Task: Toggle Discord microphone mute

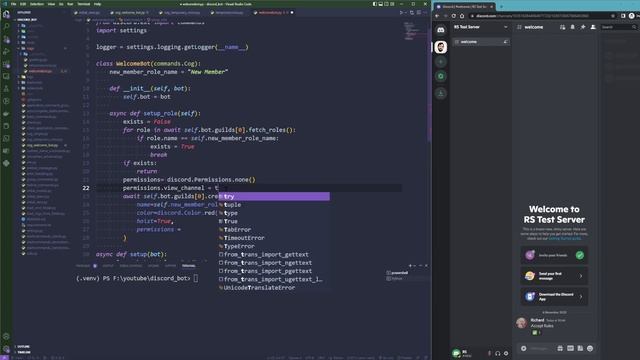Action: [x=489, y=353]
